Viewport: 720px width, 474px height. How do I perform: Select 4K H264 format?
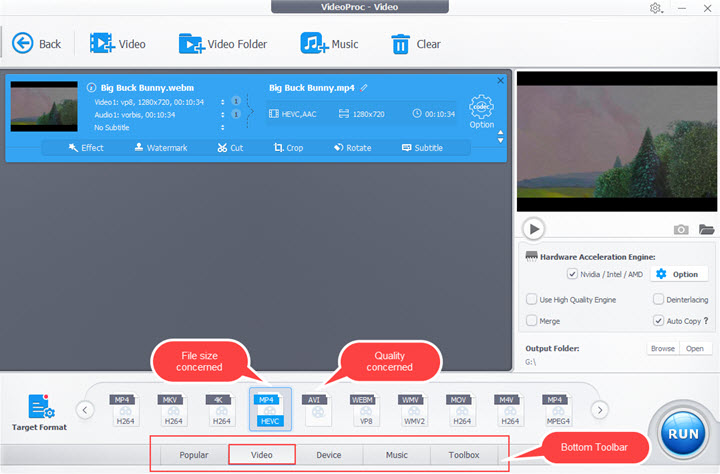tap(221, 409)
